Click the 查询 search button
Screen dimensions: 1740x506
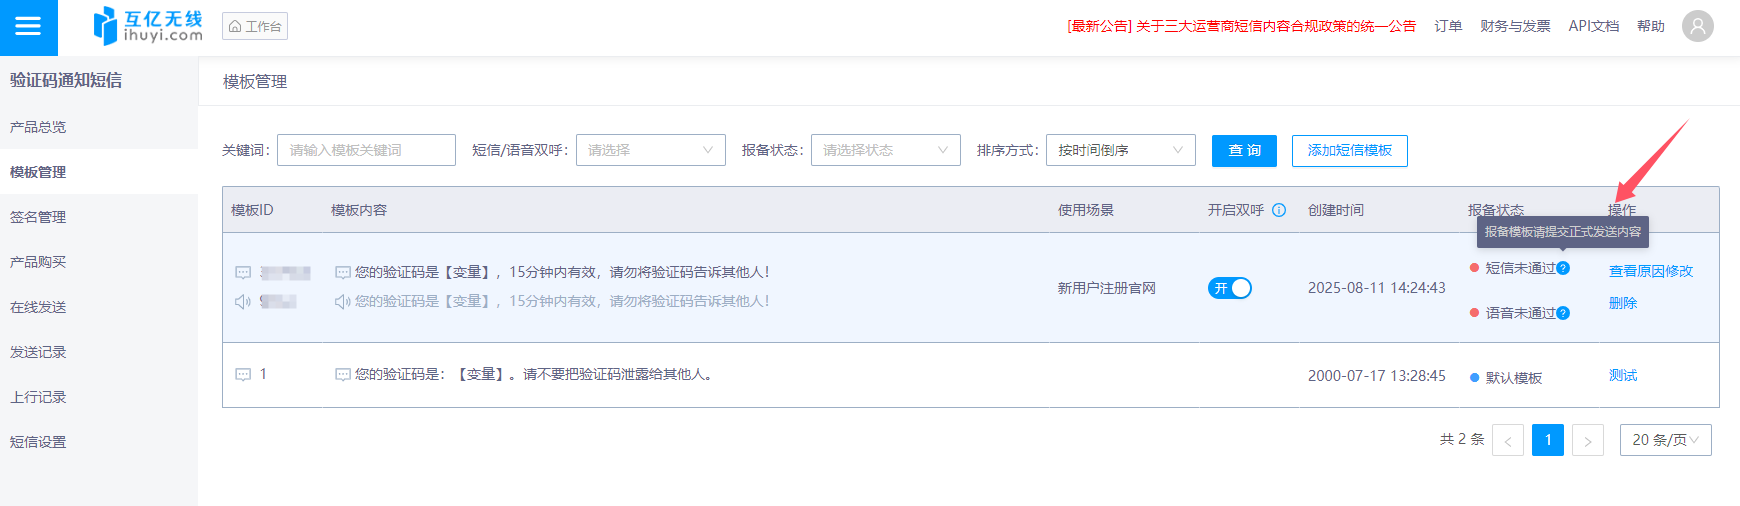[1244, 150]
